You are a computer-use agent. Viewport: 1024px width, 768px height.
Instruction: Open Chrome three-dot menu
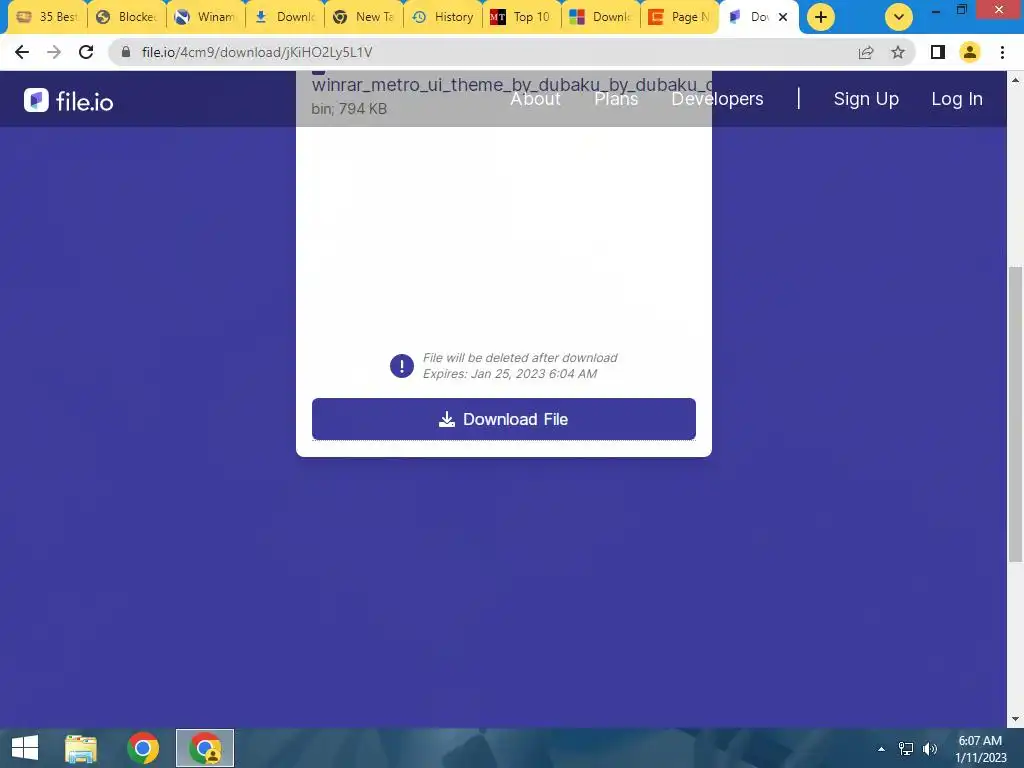click(x=1002, y=52)
